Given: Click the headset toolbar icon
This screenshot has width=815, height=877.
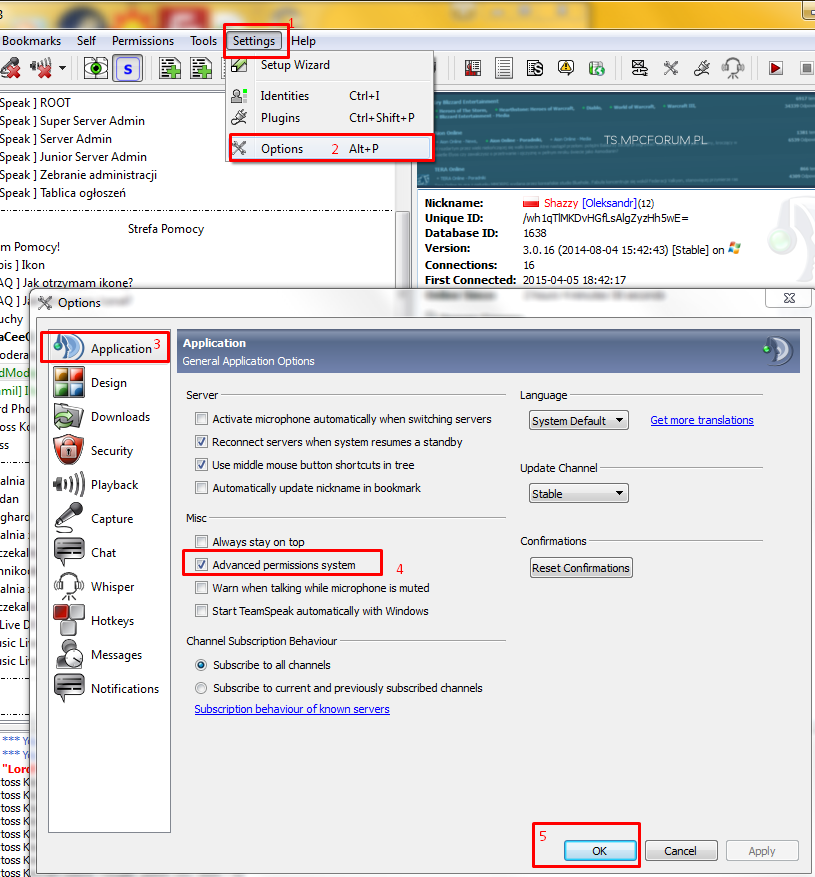Looking at the screenshot, I should pyautogui.click(x=733, y=68).
